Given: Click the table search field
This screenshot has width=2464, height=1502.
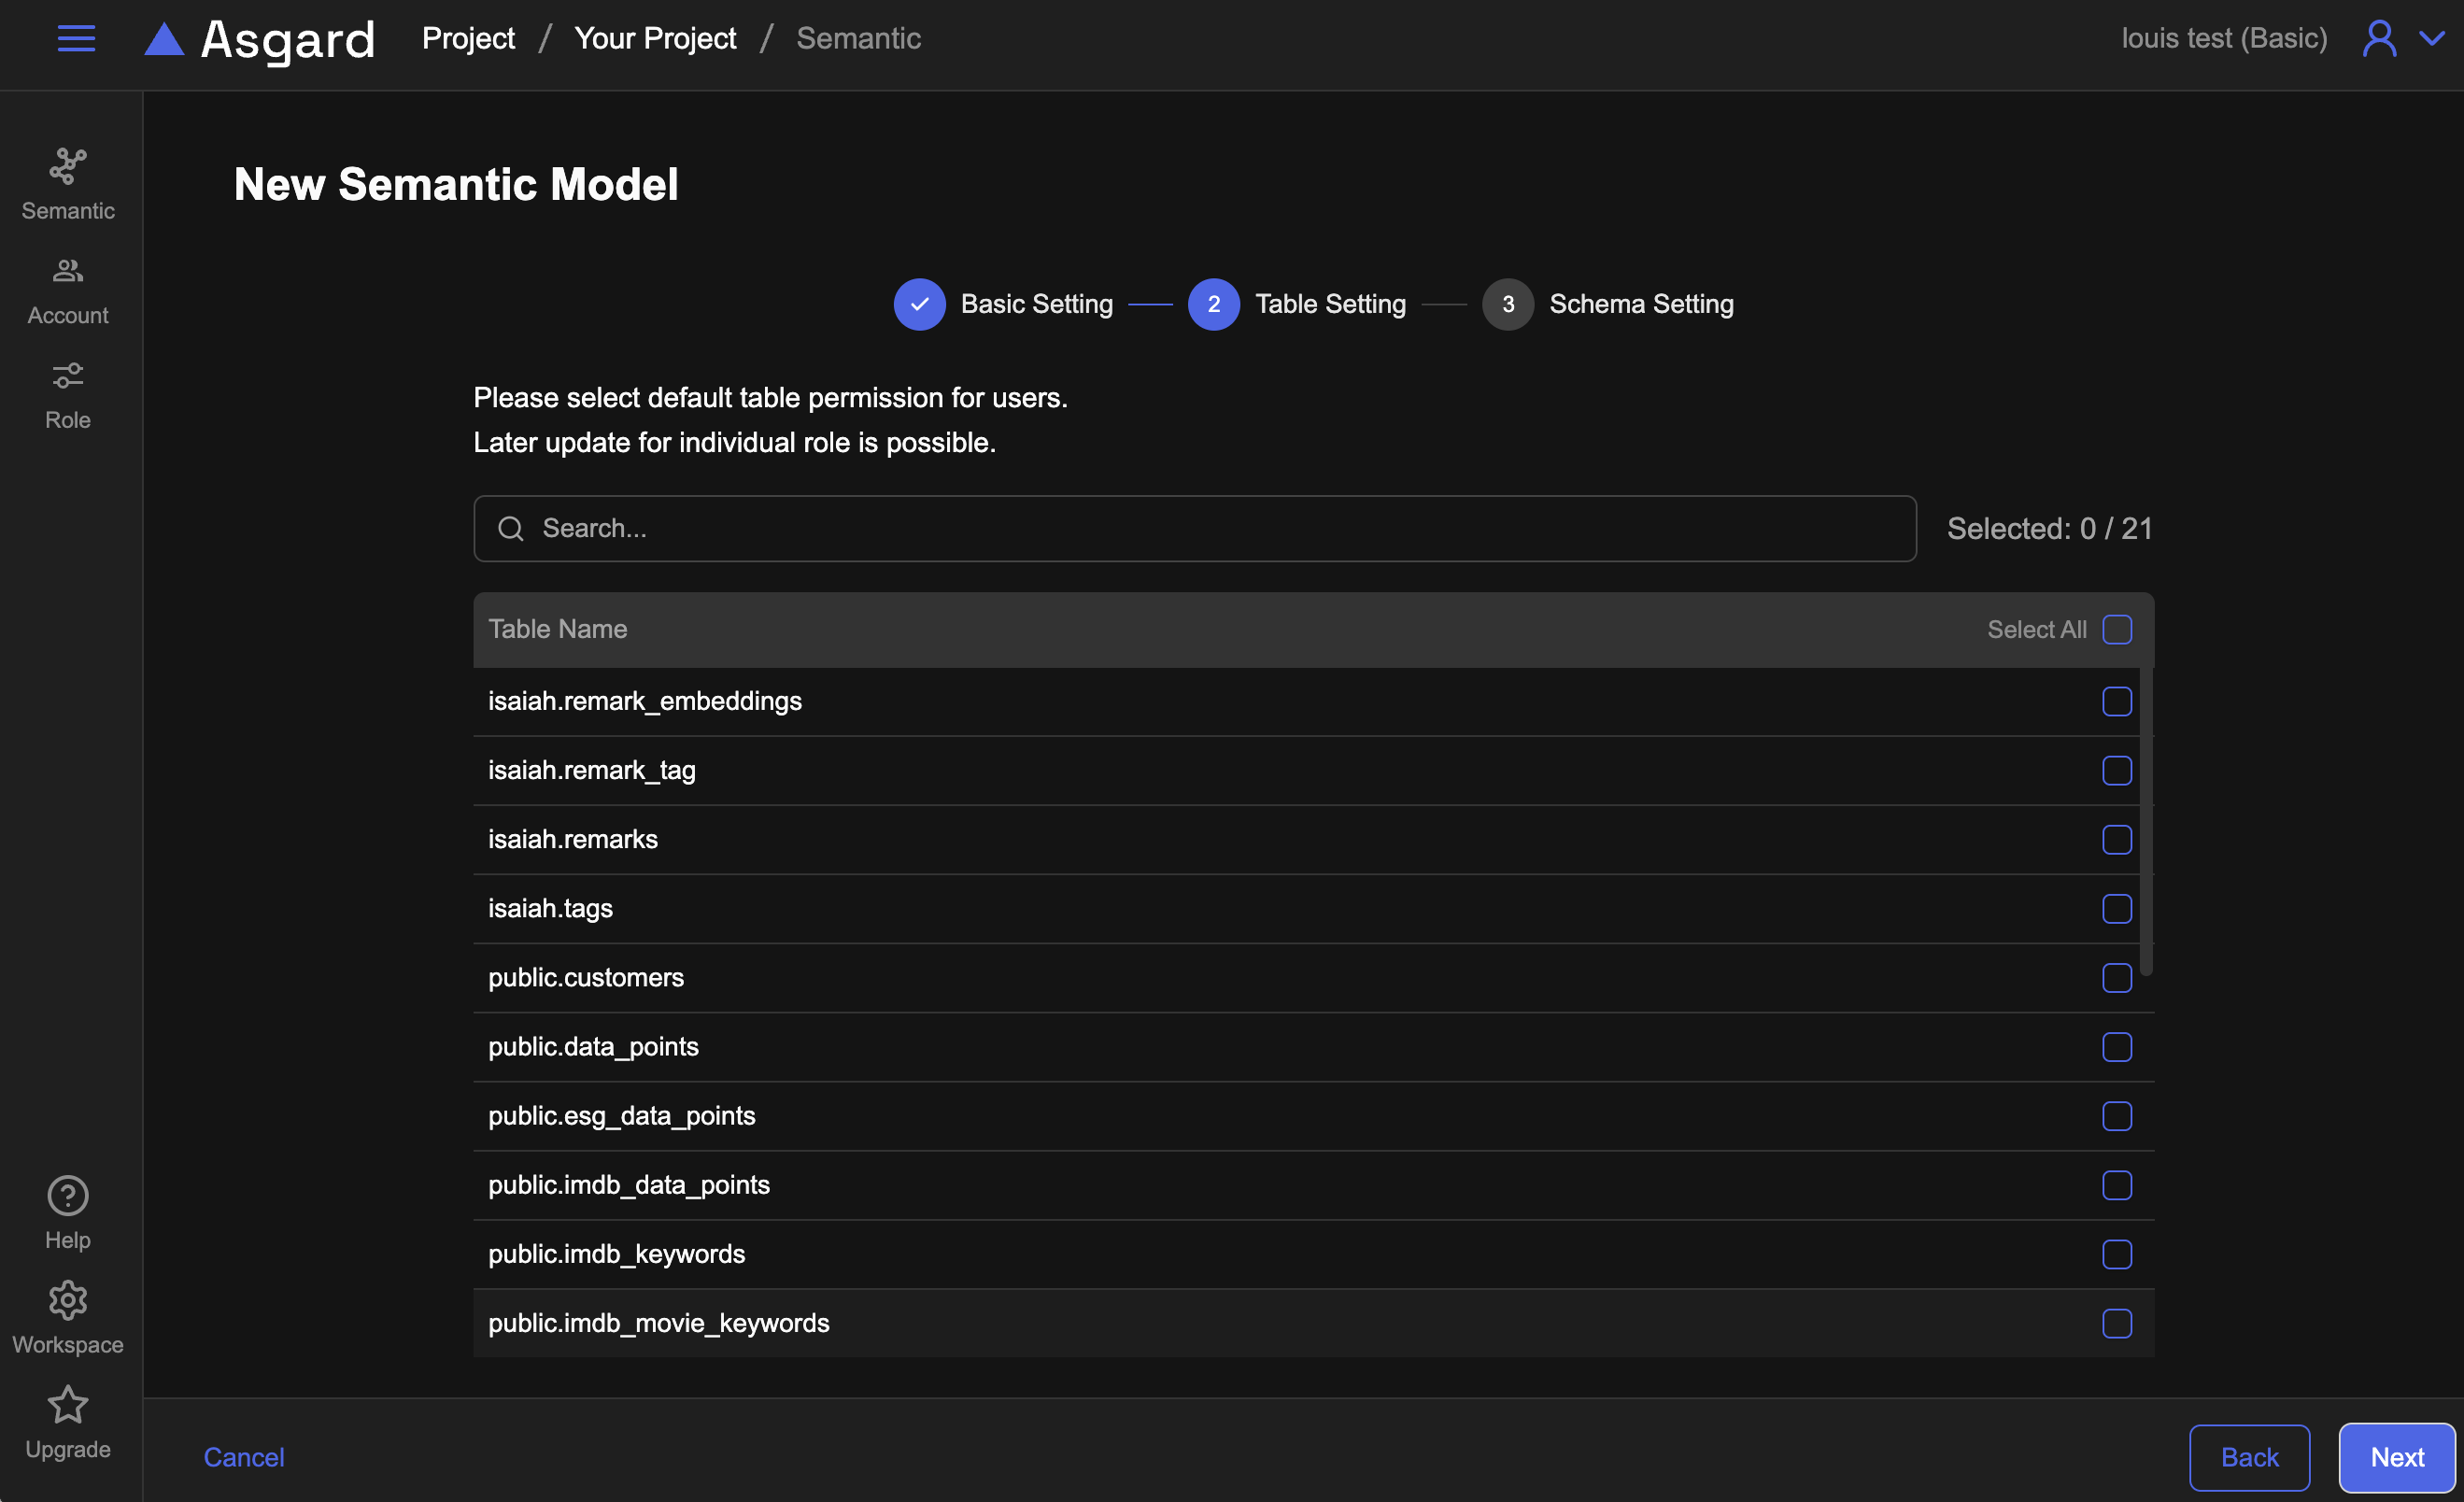Looking at the screenshot, I should 1194,528.
